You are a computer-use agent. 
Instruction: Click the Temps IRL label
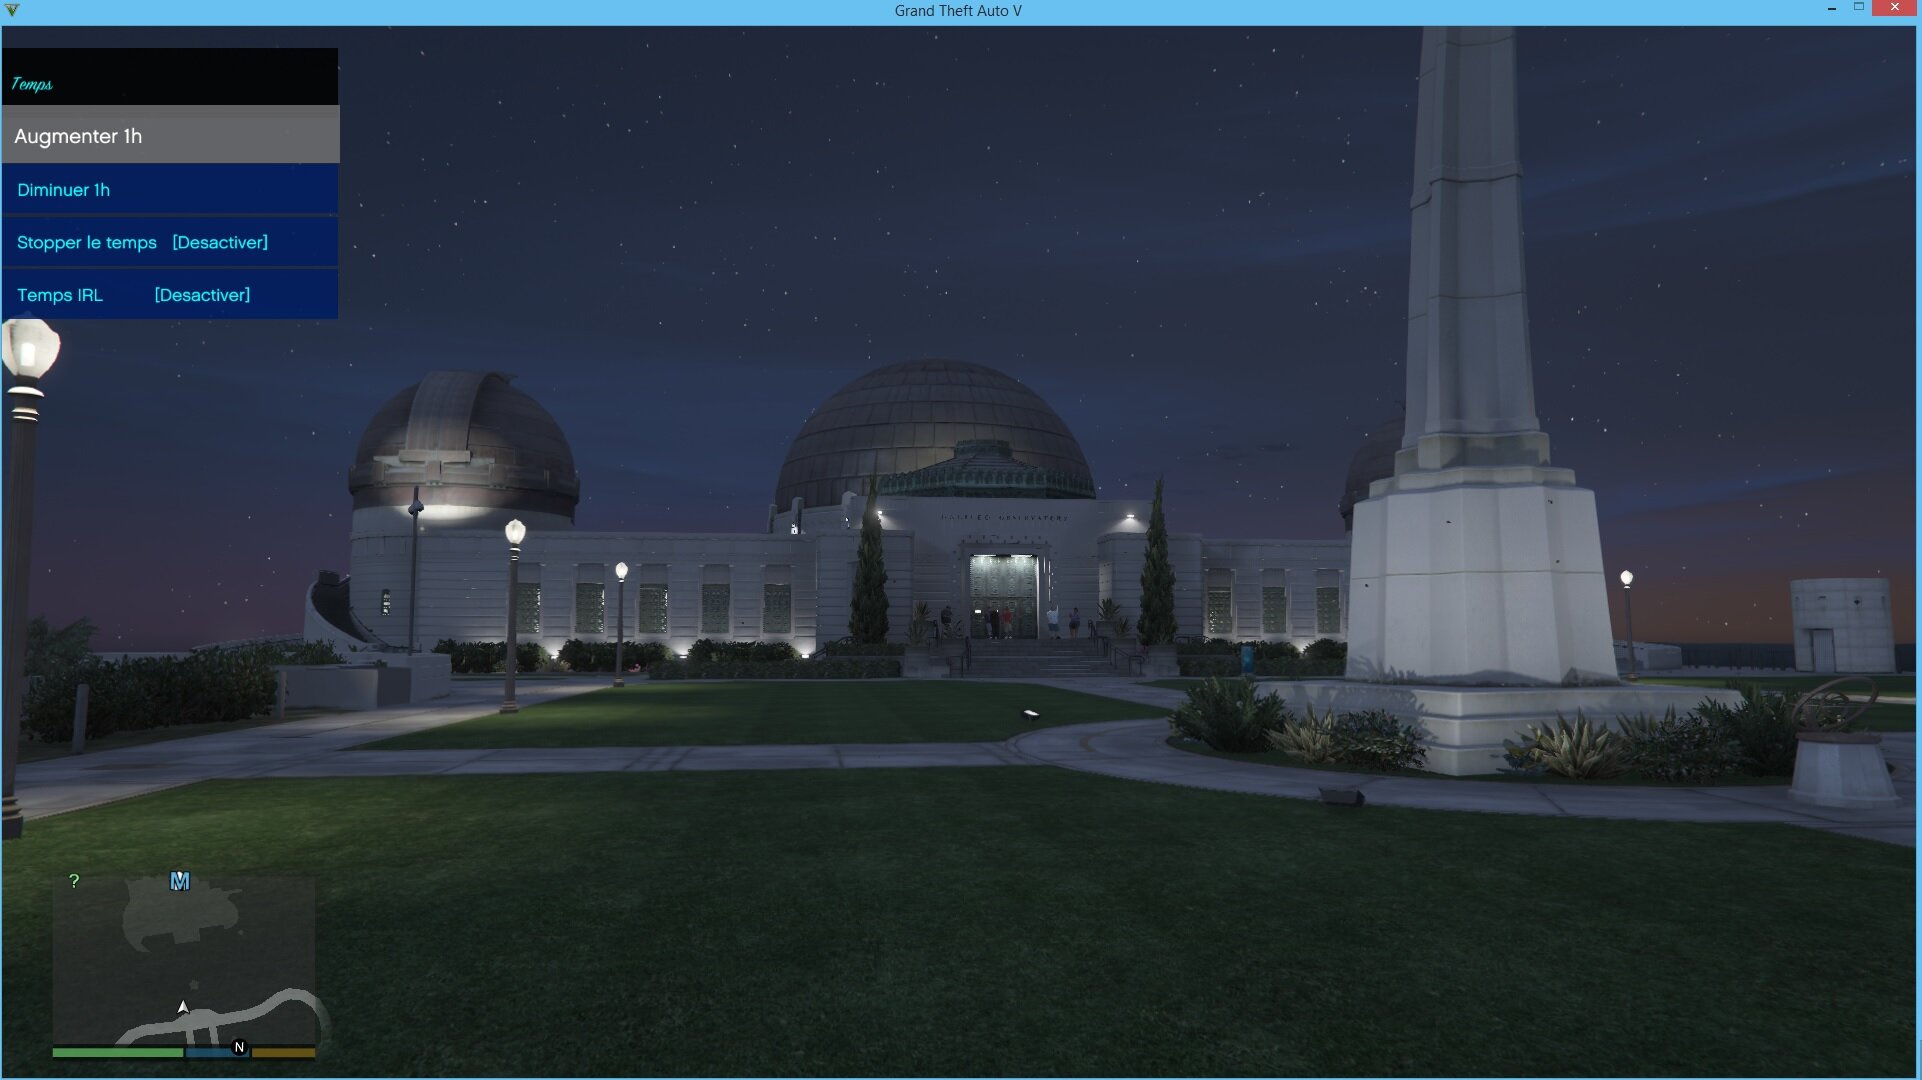(60, 295)
